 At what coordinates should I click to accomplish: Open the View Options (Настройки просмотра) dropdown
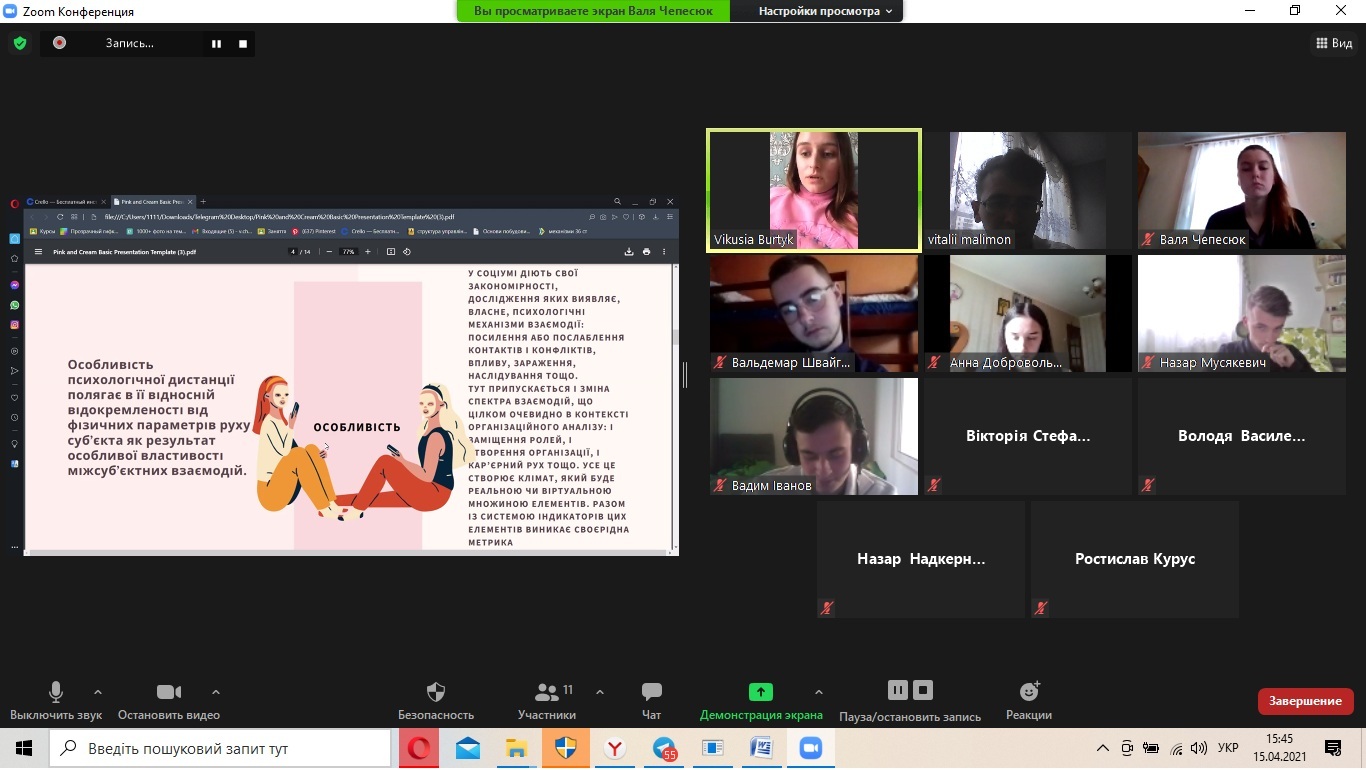pos(818,11)
